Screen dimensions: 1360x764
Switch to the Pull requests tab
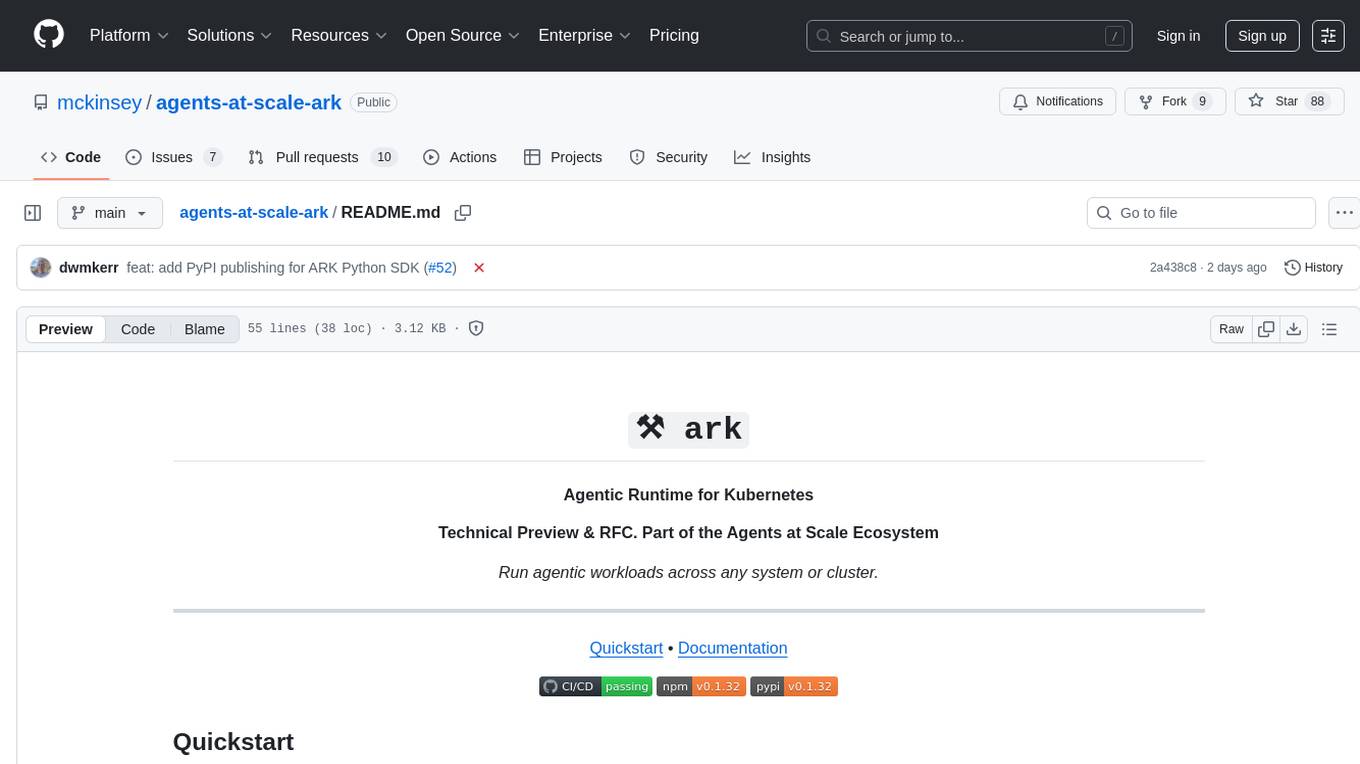322,157
